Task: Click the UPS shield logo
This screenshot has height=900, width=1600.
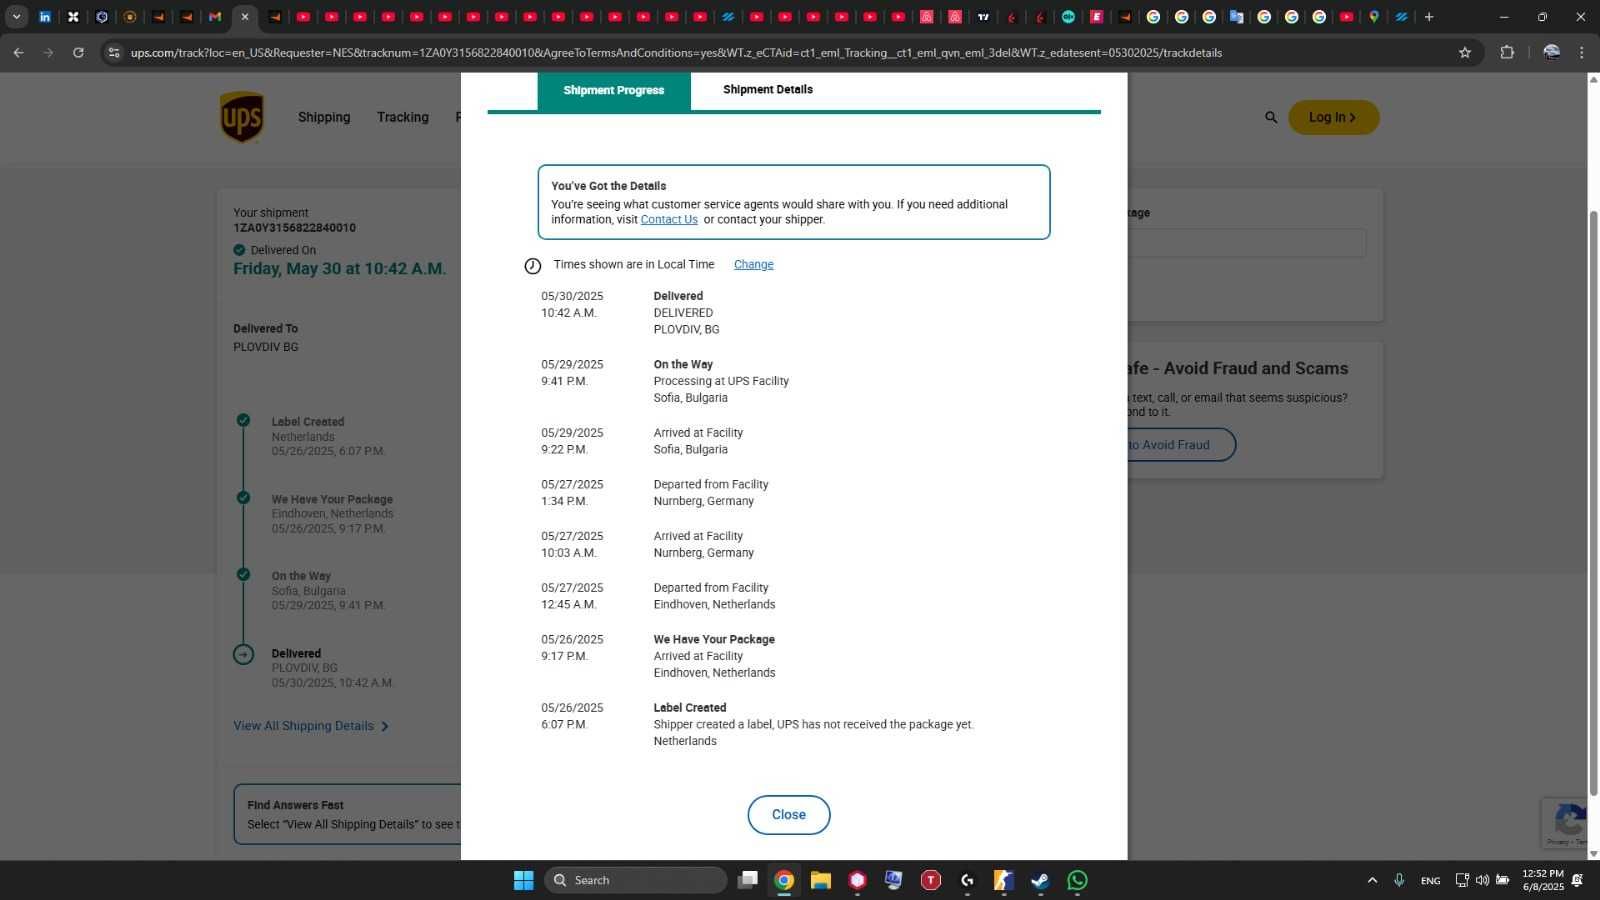Action: tap(241, 117)
